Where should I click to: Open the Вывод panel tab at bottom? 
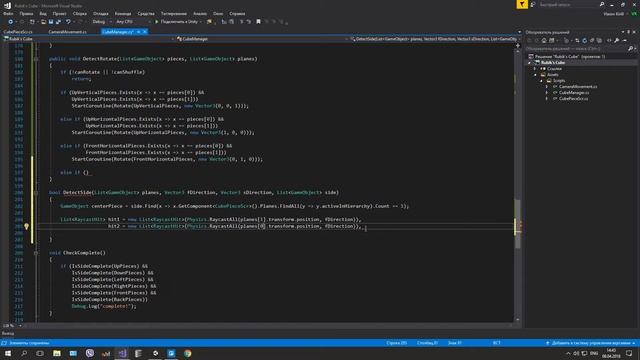click(x=8, y=333)
